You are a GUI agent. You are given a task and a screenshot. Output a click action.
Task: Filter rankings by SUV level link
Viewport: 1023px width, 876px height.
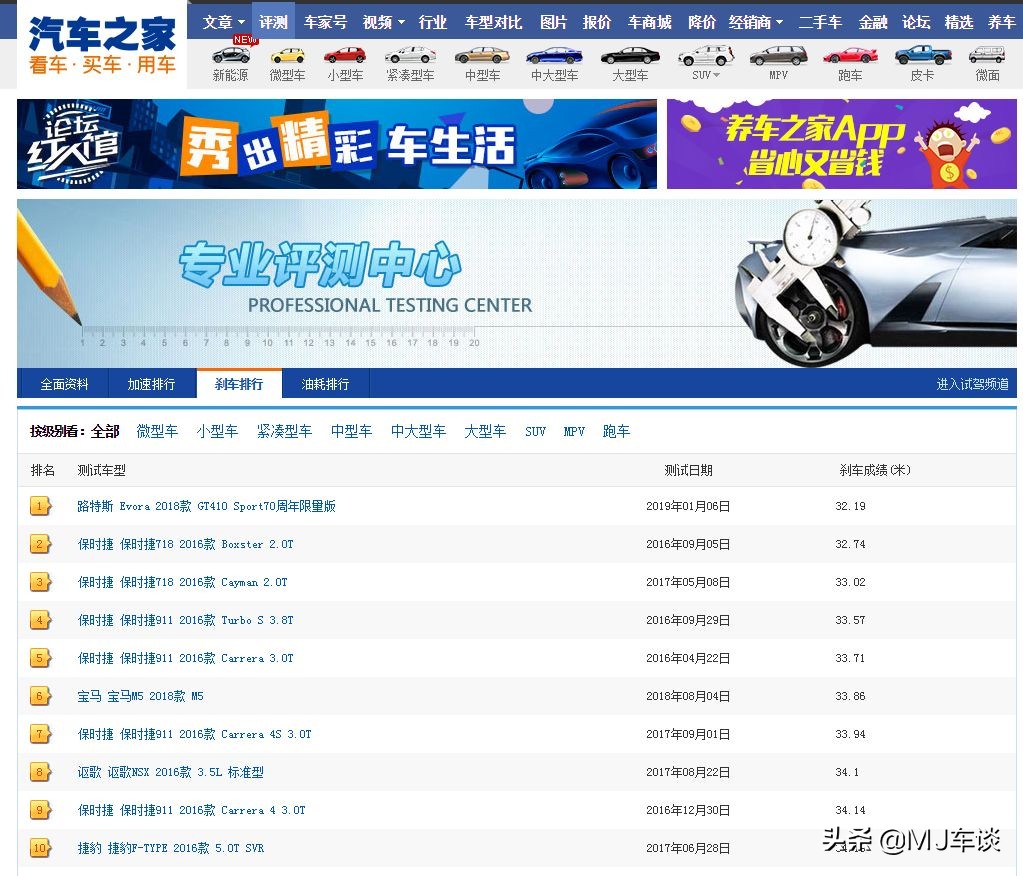(535, 431)
